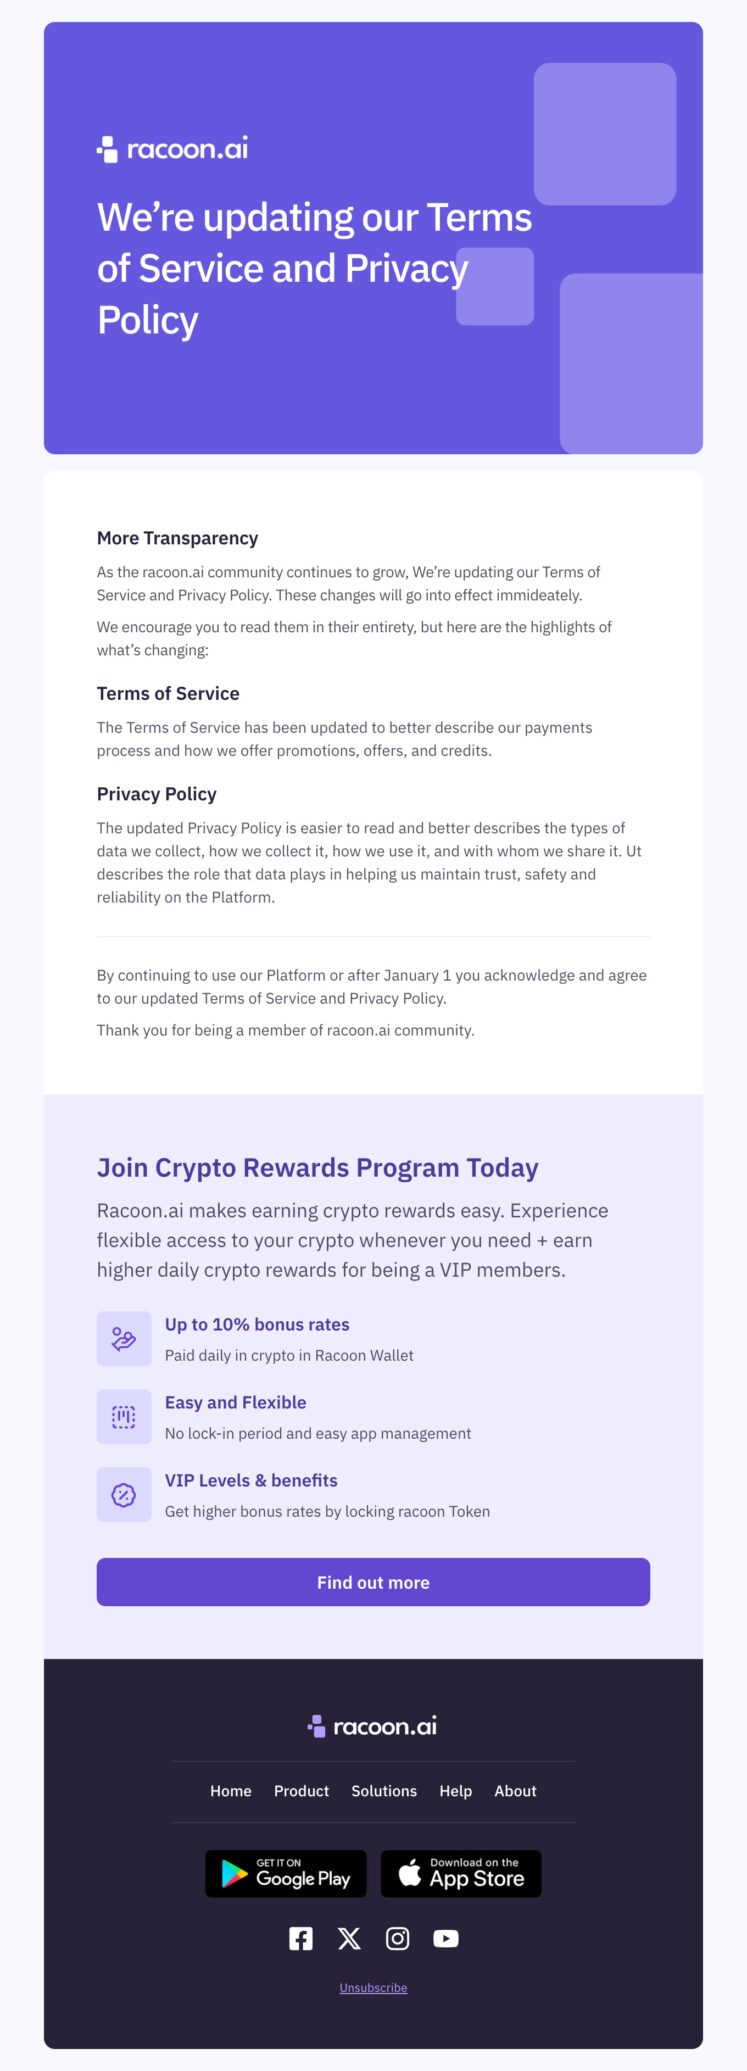Go to the Home footer link
This screenshot has height=2071, width=747.
coord(231,1790)
